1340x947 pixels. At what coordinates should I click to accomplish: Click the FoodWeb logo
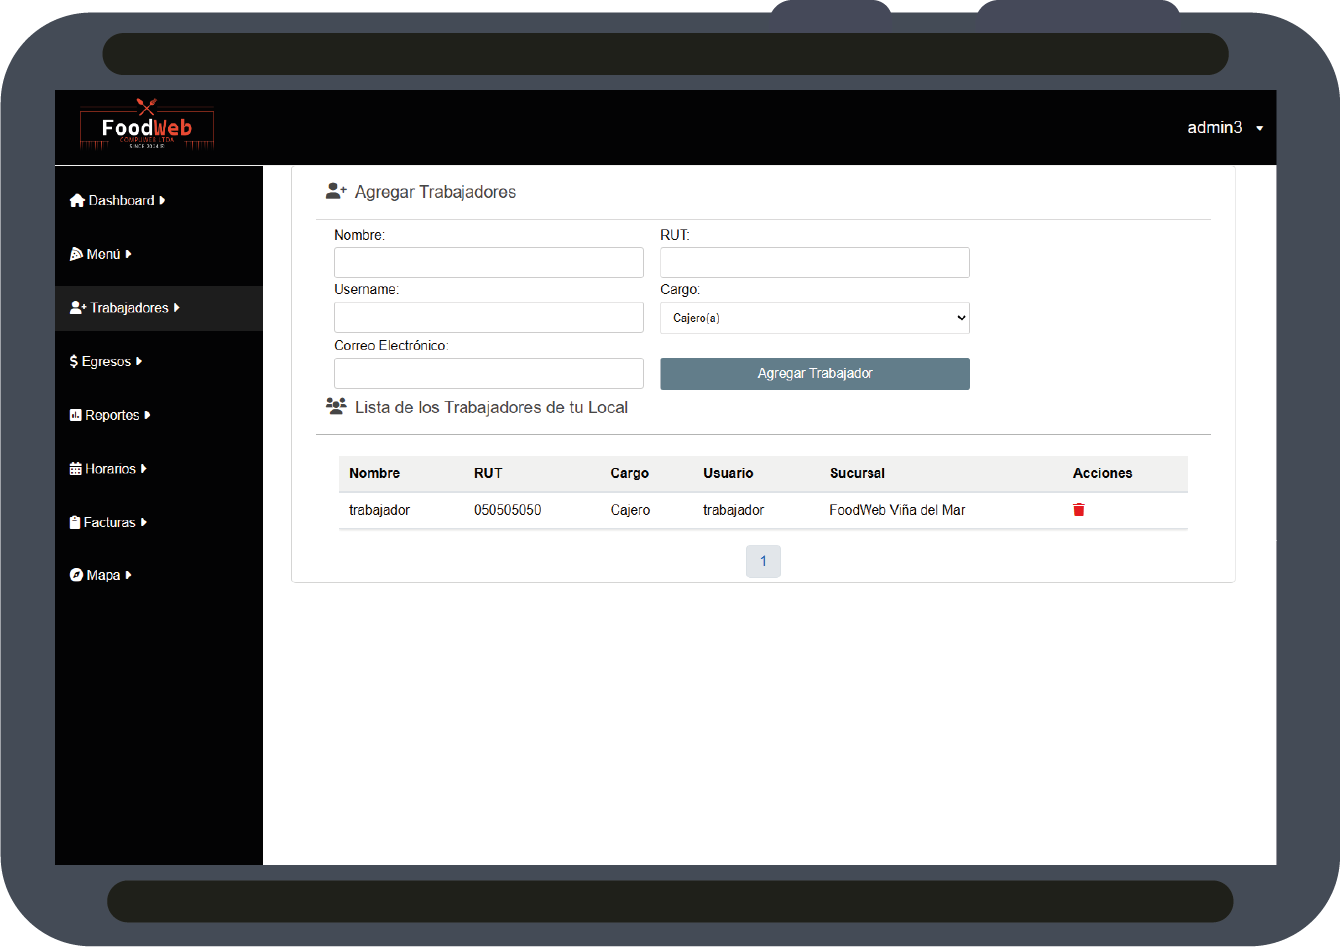(x=147, y=127)
